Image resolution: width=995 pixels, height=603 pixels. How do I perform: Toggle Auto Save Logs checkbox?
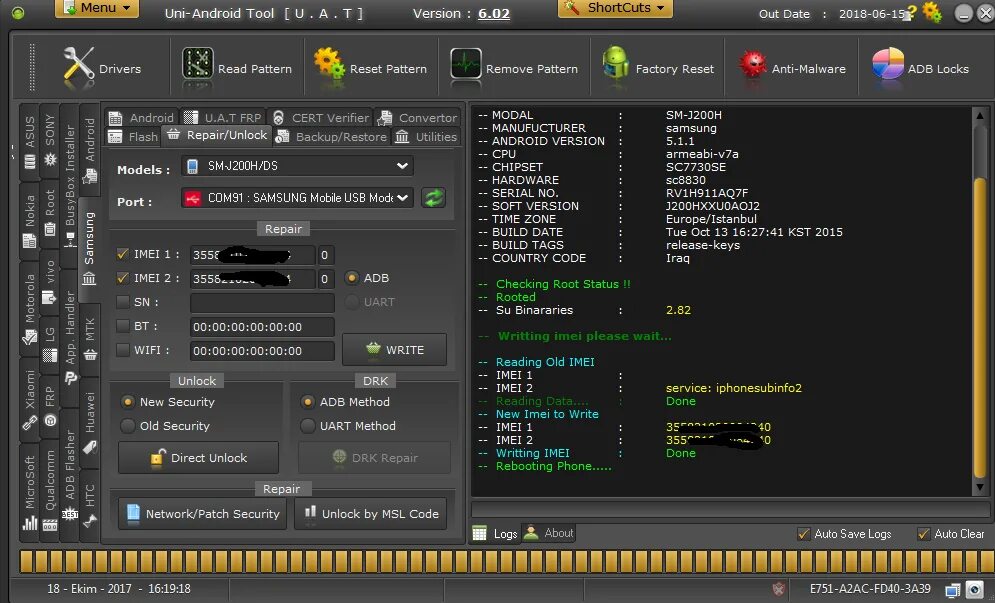point(803,534)
